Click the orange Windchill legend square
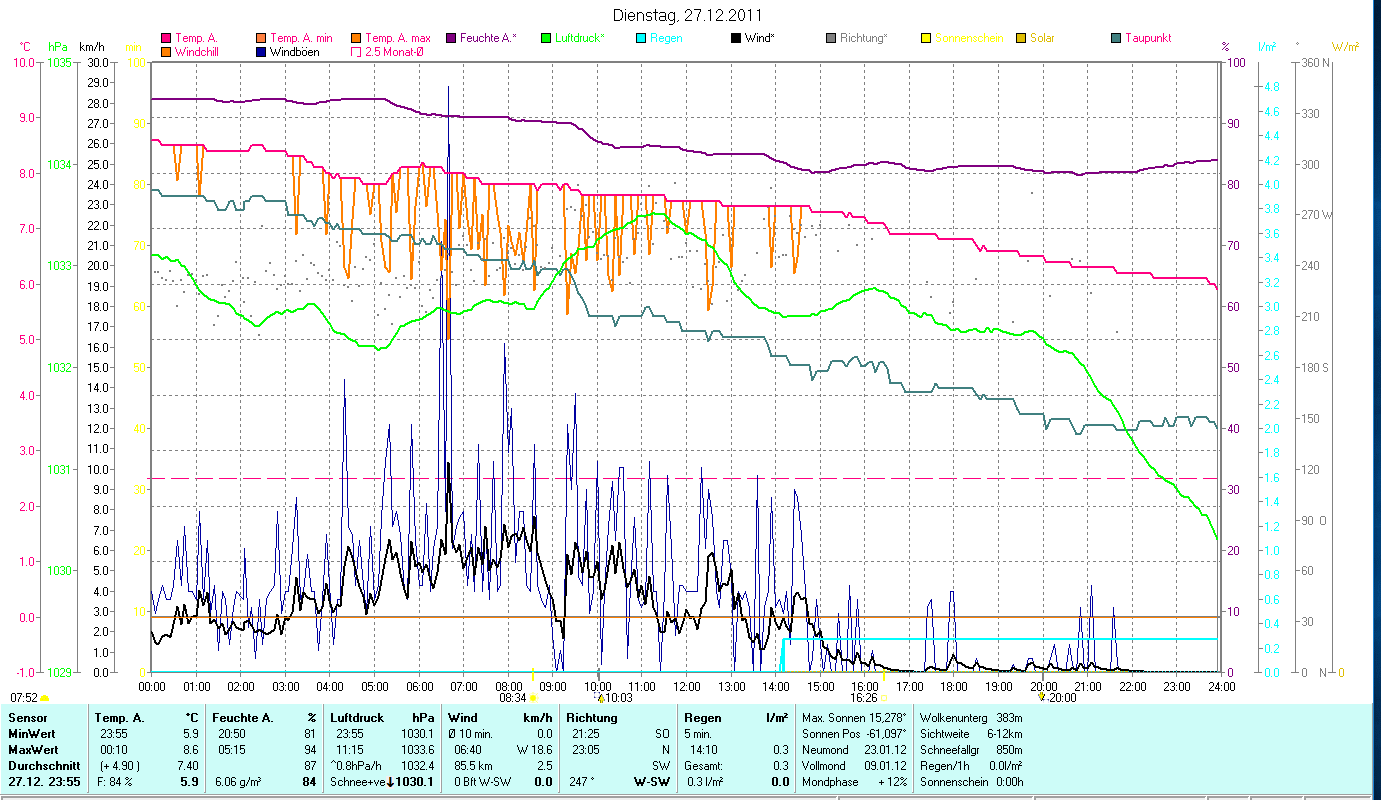1381x800 pixels. [166, 51]
